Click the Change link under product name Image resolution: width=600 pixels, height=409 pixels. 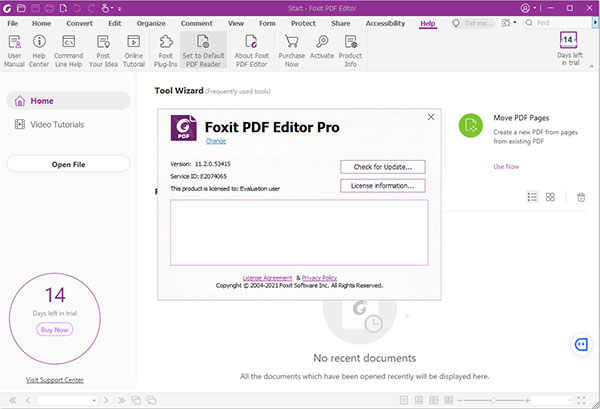(216, 141)
